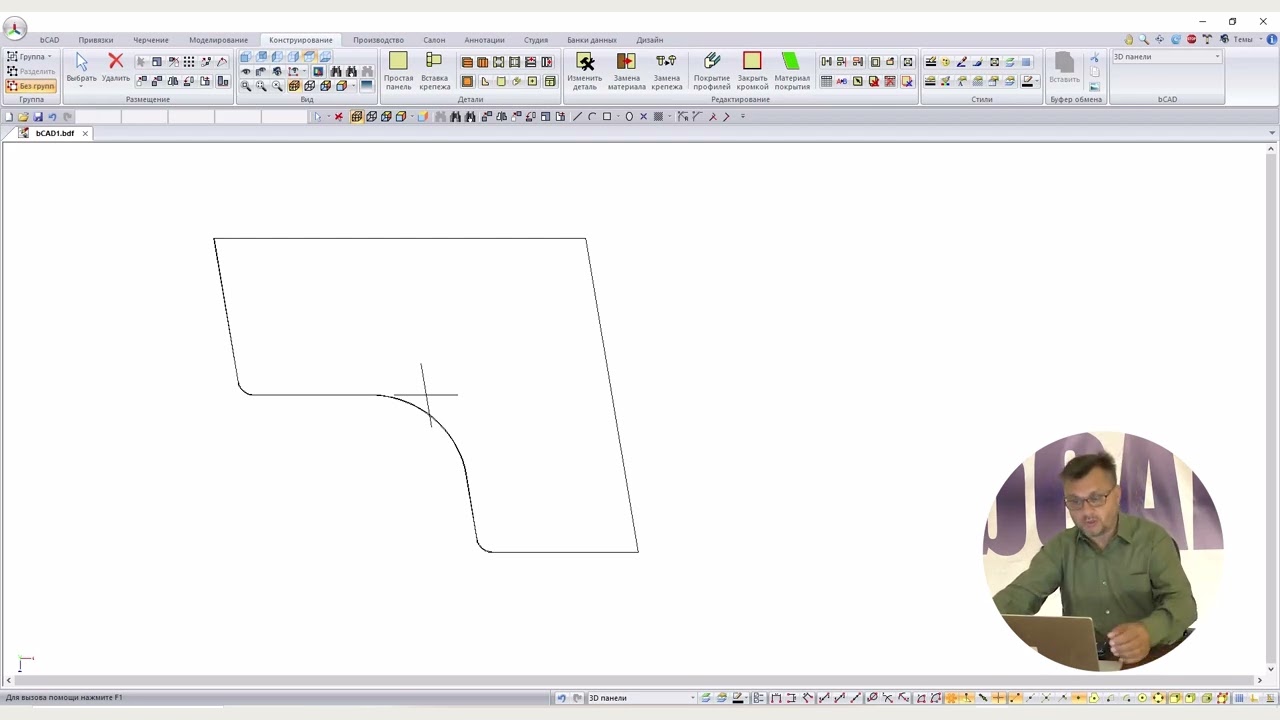Toggle the eye visibility icon in Вид group
Image resolution: width=1280 pixels, height=720 pixels.
click(245, 71)
